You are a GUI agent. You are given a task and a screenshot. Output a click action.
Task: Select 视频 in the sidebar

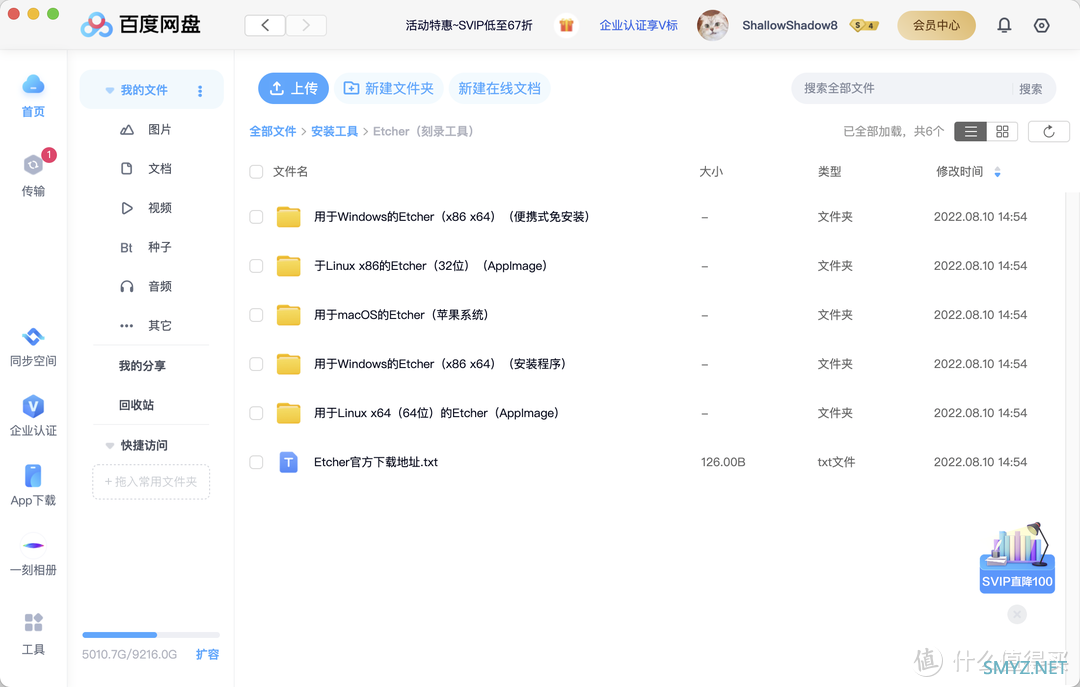[x=145, y=208]
